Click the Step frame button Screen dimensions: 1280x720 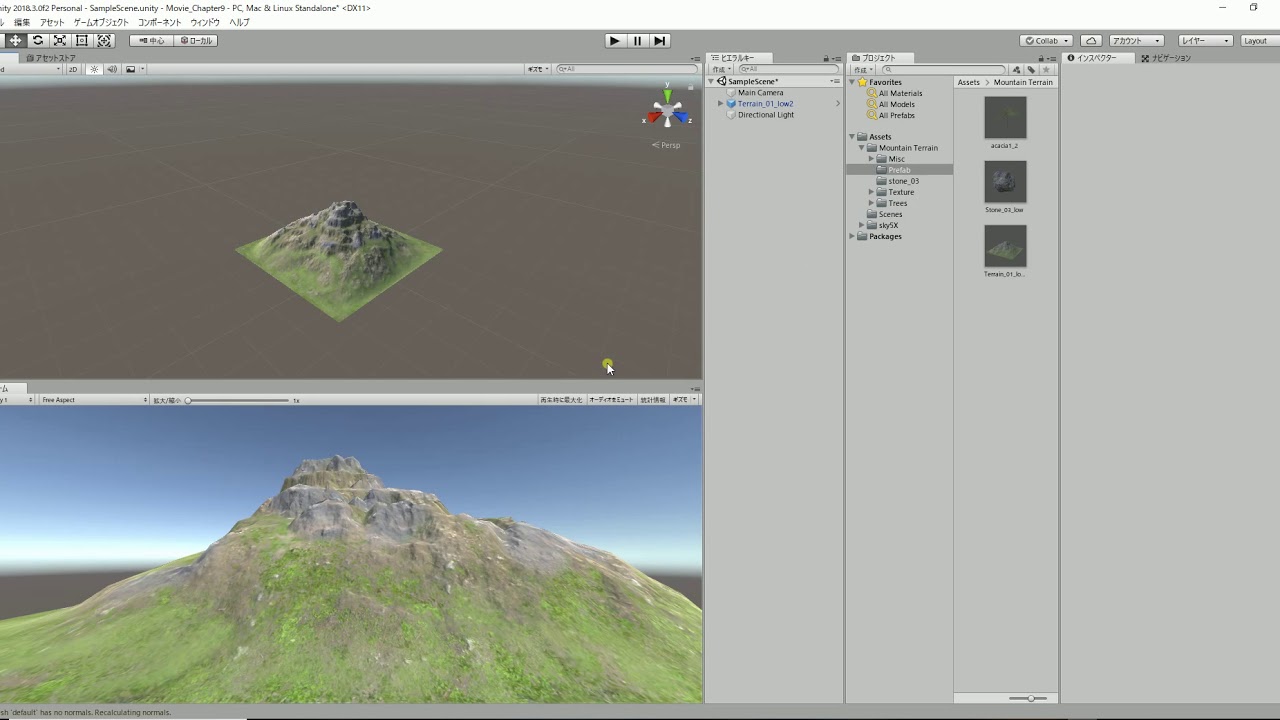pos(660,41)
